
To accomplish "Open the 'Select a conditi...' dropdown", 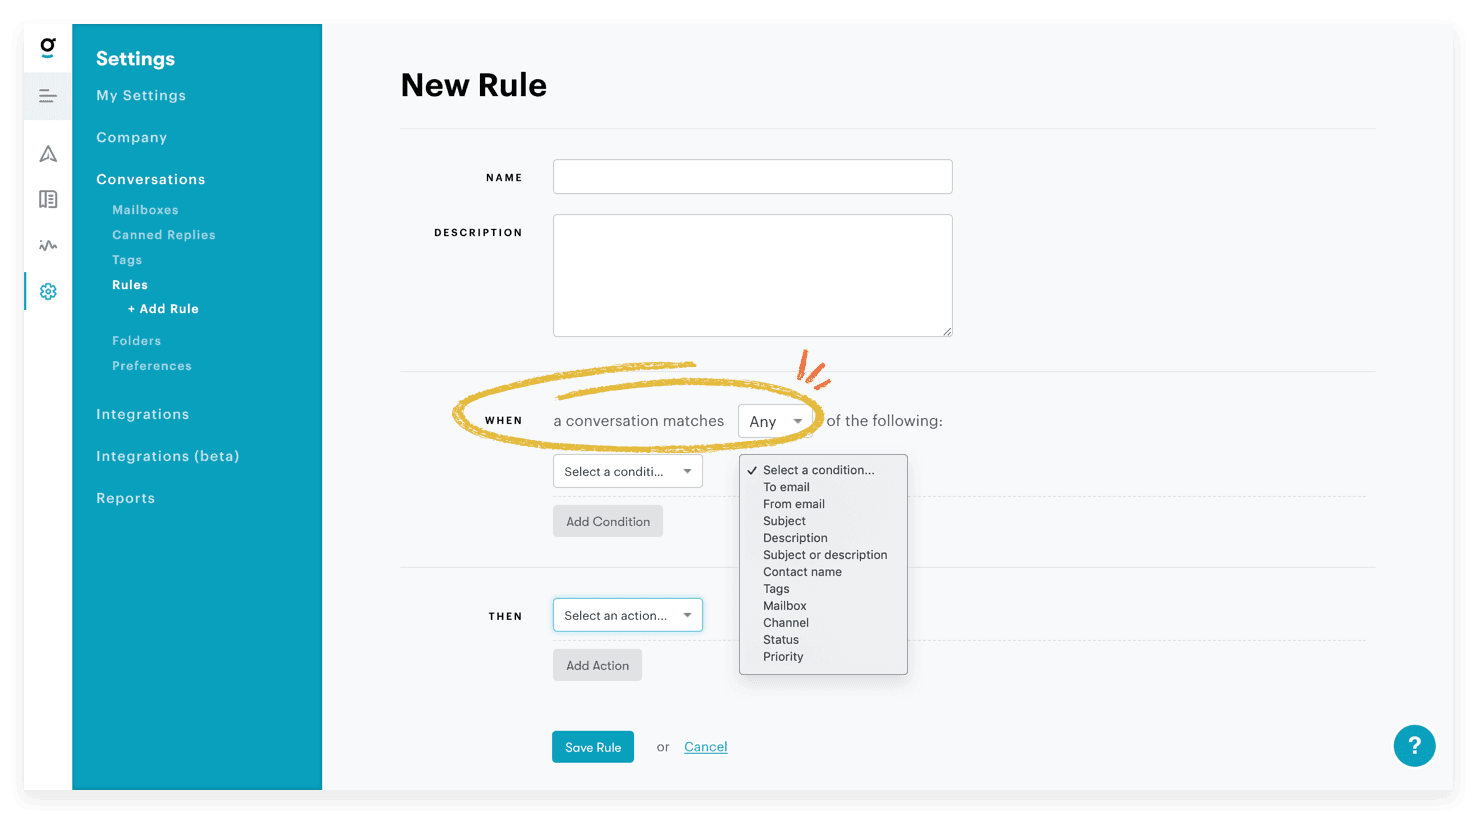I will pyautogui.click(x=627, y=470).
